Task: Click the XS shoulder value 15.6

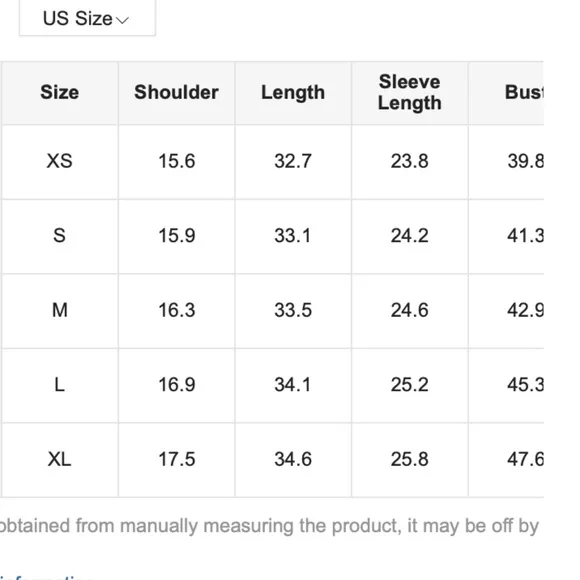Action: [176, 161]
